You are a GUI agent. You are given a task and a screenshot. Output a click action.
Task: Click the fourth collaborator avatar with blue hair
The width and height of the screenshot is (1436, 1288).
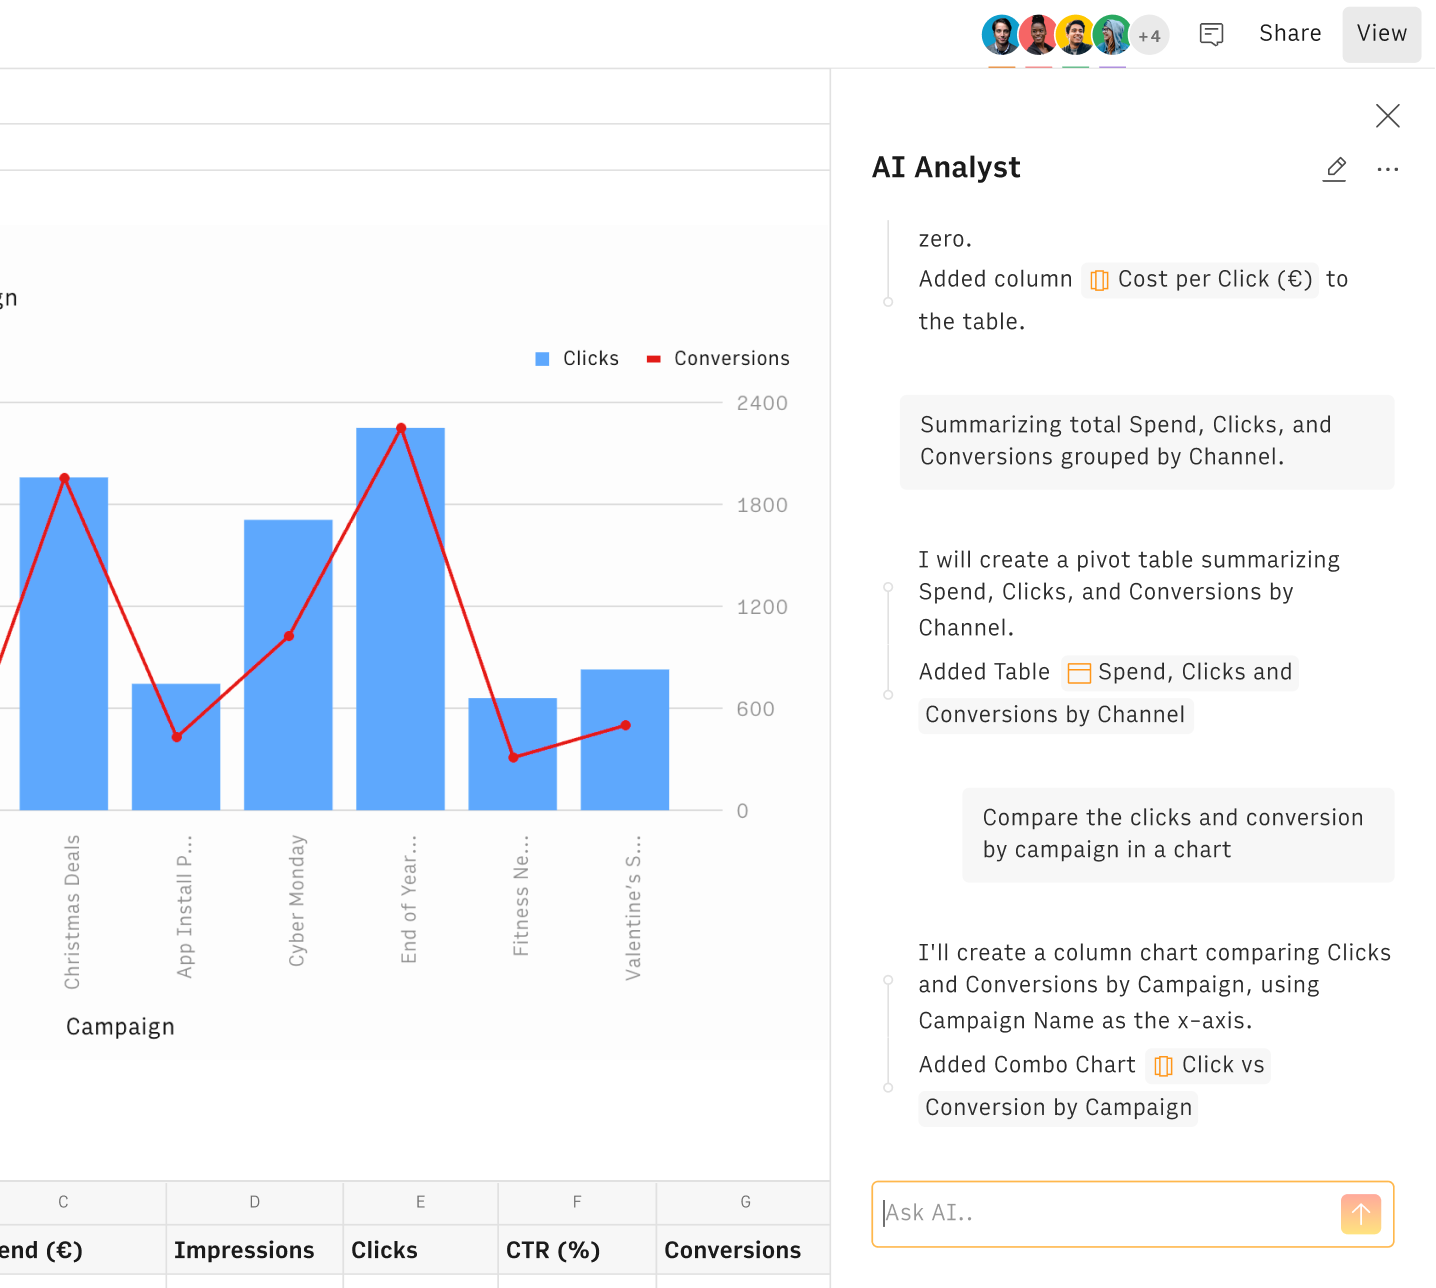click(x=1111, y=35)
